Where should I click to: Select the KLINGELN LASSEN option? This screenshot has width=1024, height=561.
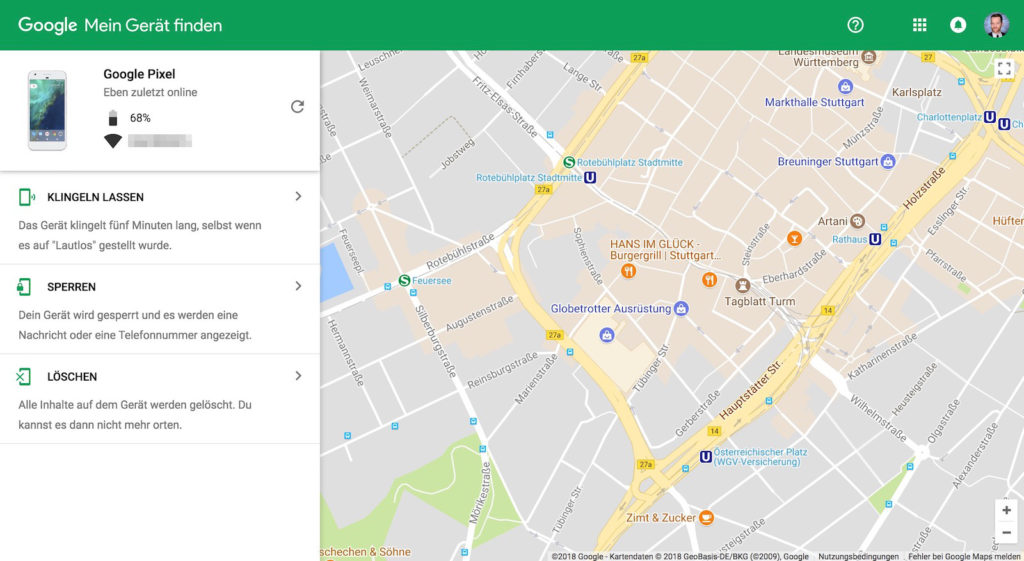tap(160, 219)
